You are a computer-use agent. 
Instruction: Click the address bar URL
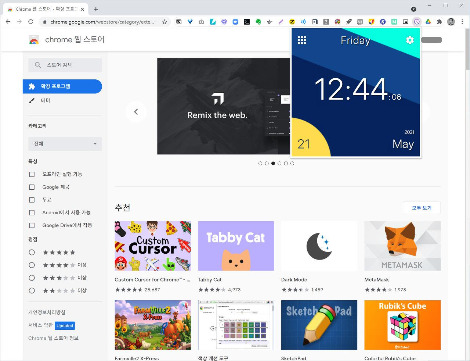click(x=103, y=22)
